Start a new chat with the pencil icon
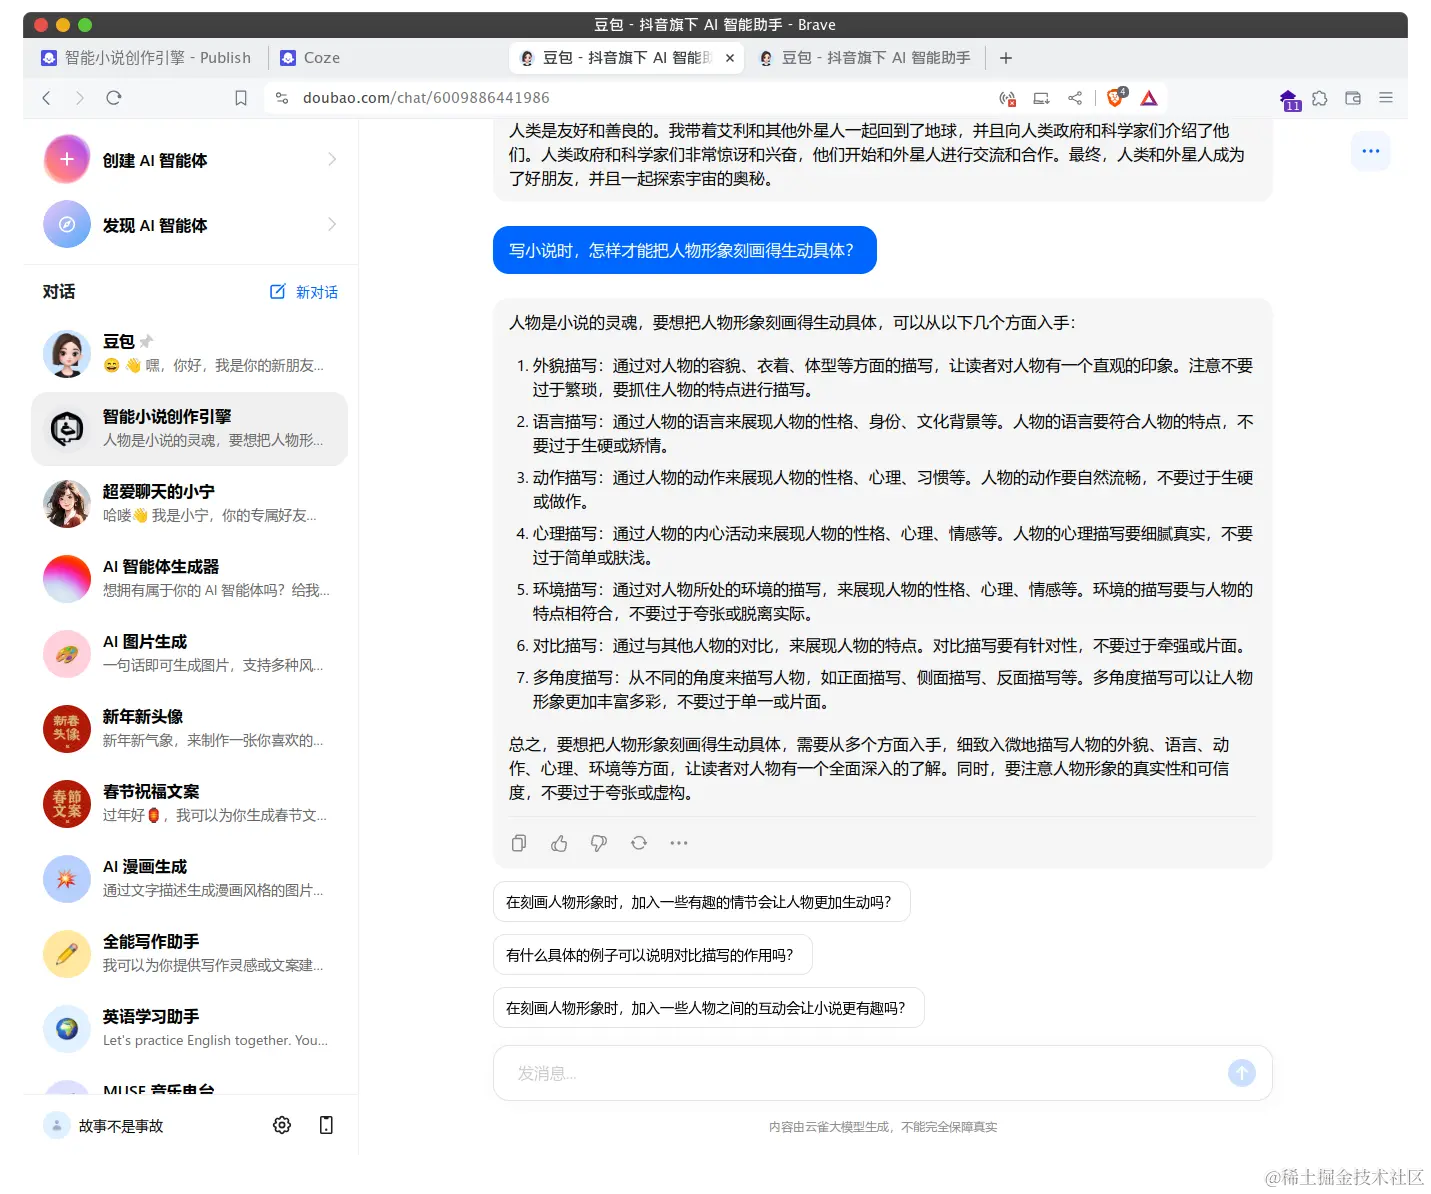1431x1194 pixels. pyautogui.click(x=277, y=291)
